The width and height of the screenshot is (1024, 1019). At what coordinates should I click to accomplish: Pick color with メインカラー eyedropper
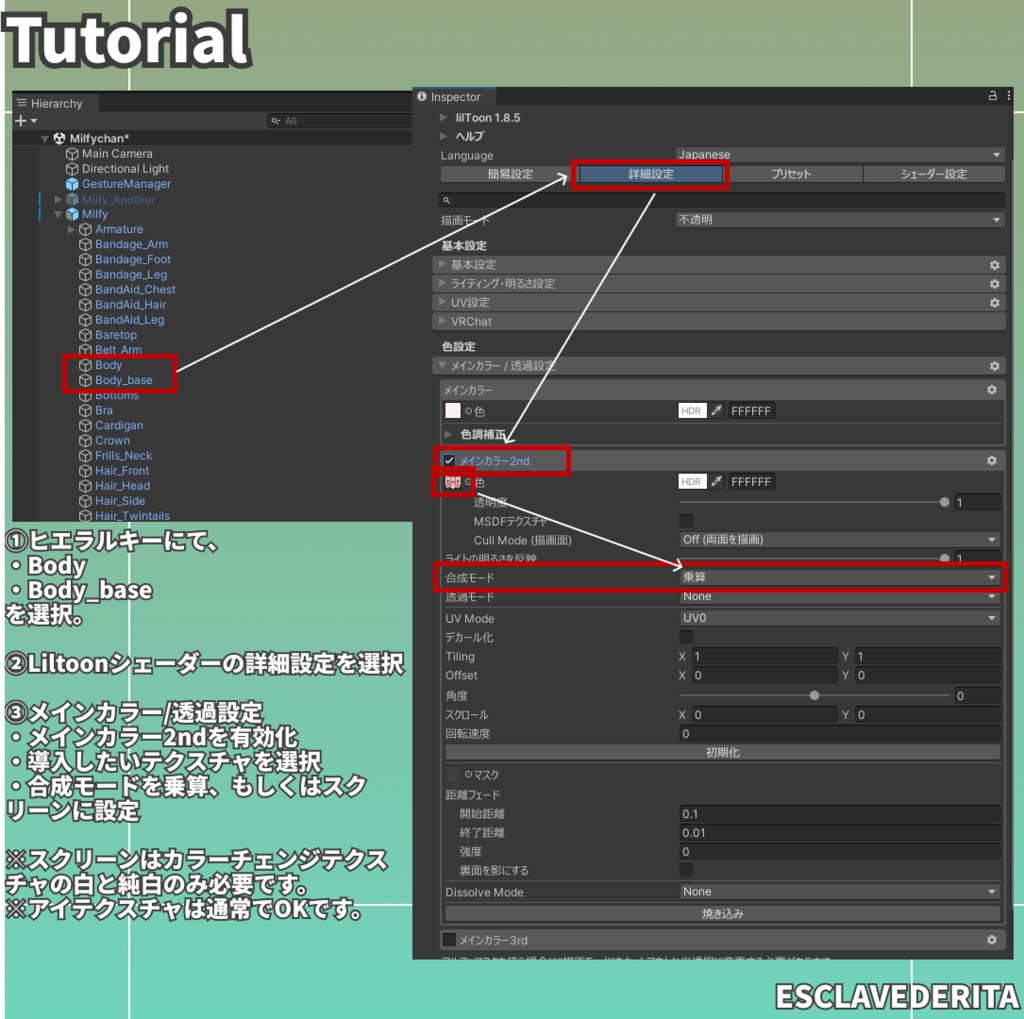[716, 411]
